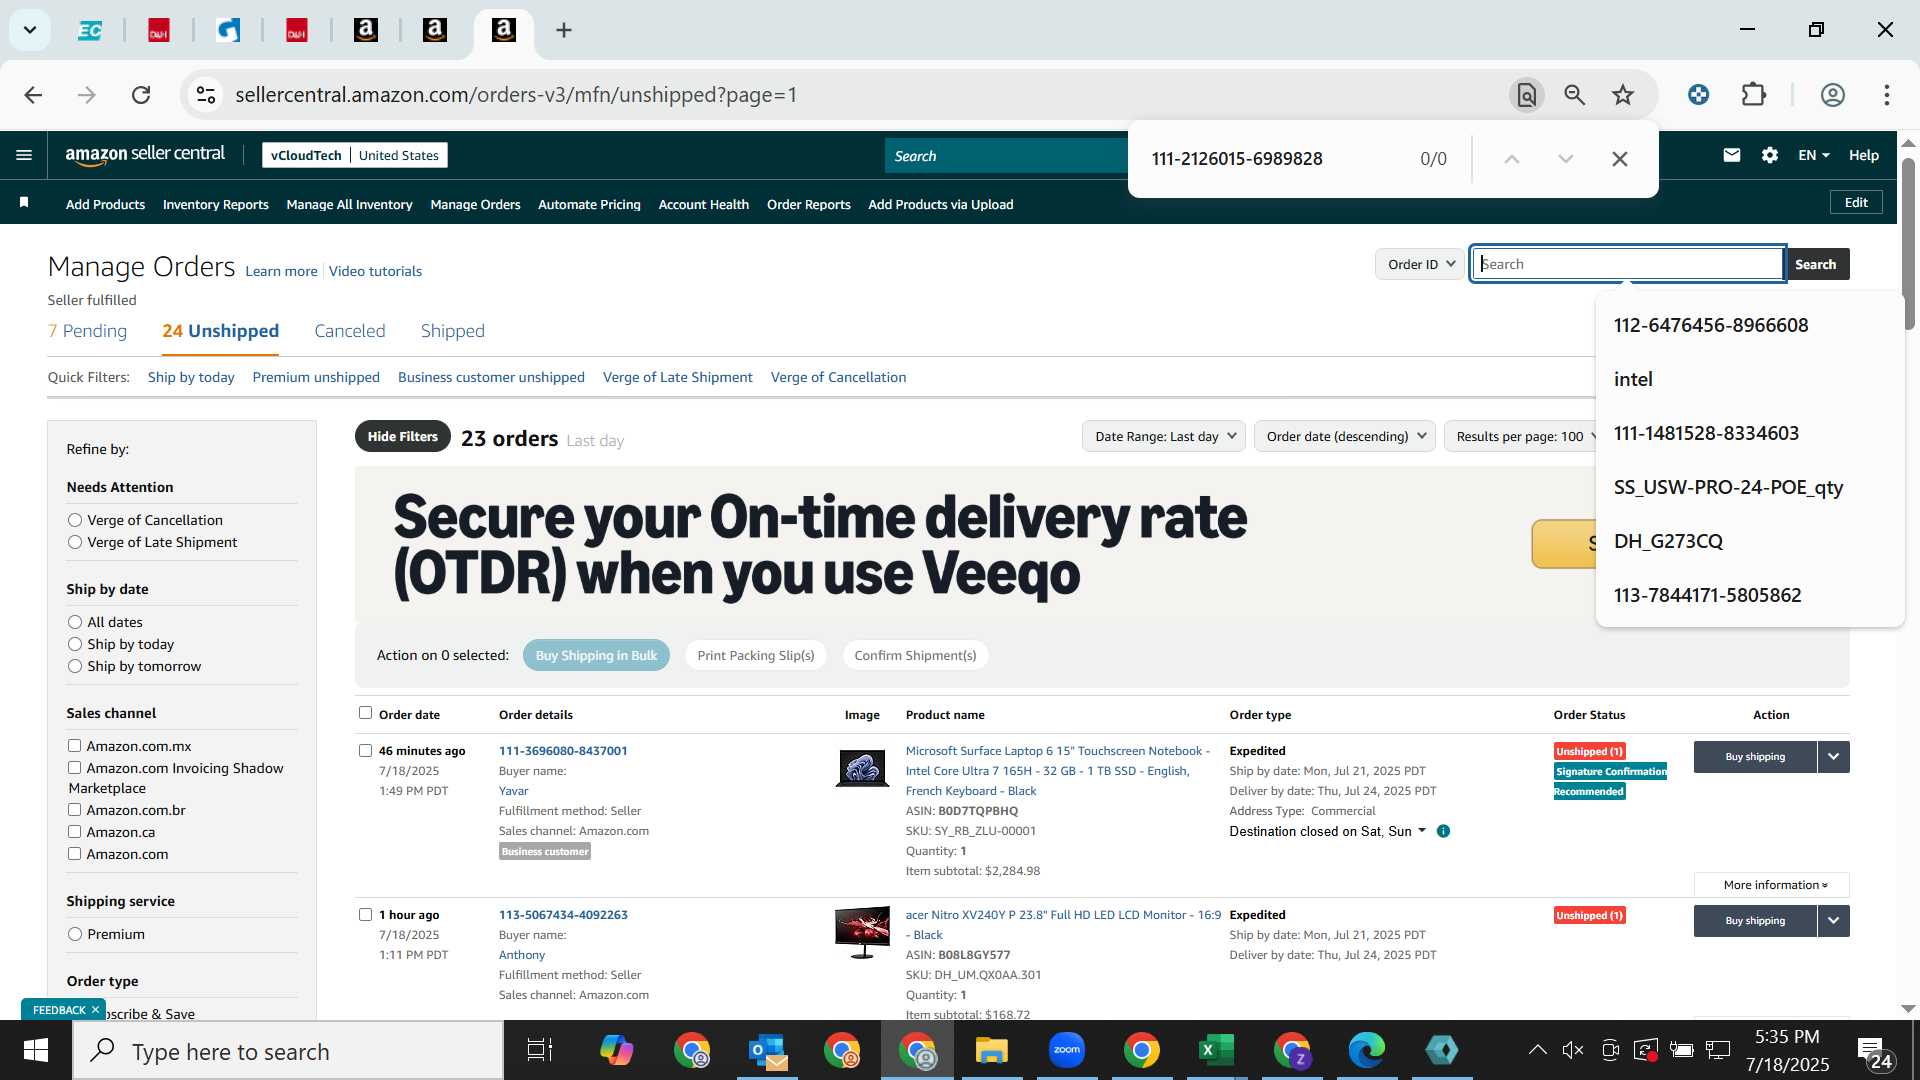Screen dimensions: 1920x1080
Task: Pick suggestion 112-6476456-8966608
Action: tap(1711, 325)
